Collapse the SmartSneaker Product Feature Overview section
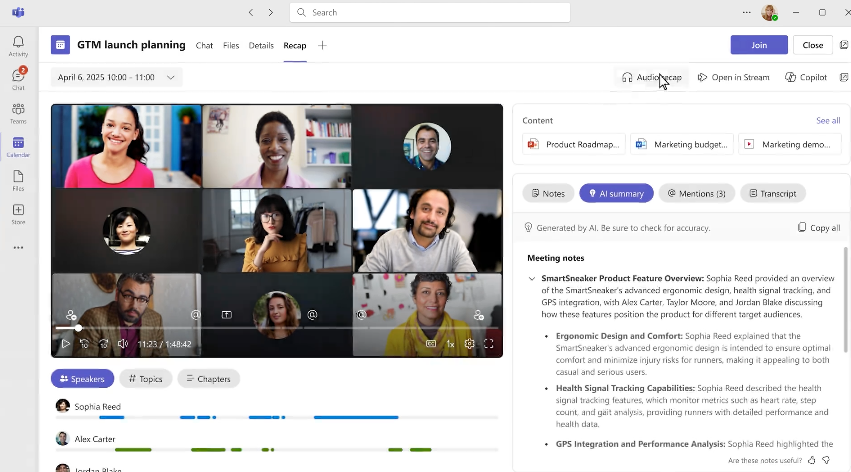851x472 pixels. 532,278
